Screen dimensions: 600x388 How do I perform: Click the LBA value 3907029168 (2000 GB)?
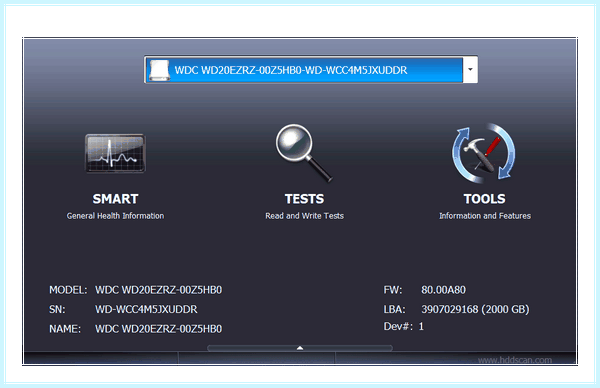coord(475,309)
